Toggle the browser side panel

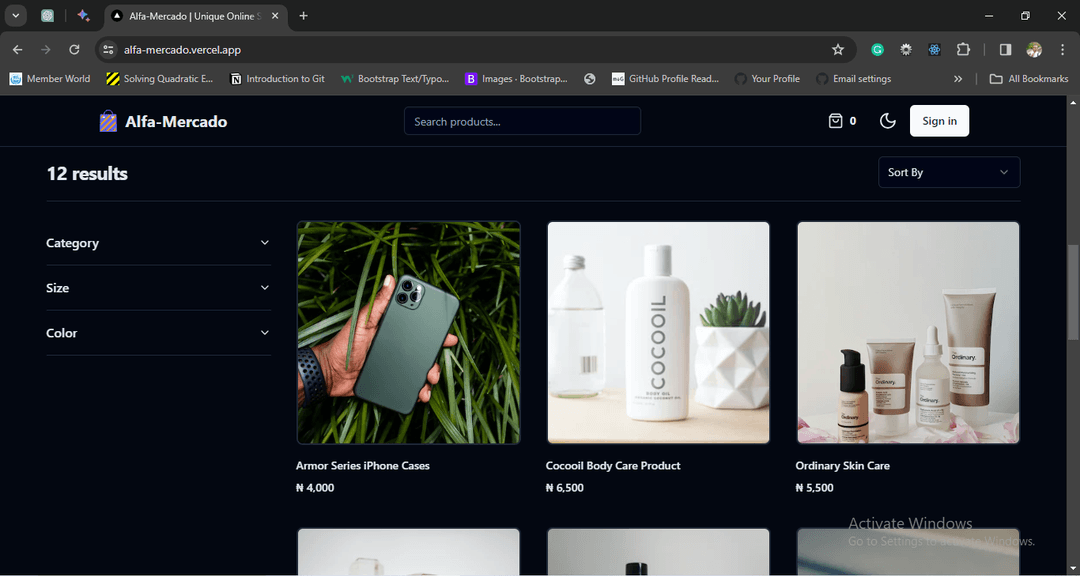[x=1005, y=50]
